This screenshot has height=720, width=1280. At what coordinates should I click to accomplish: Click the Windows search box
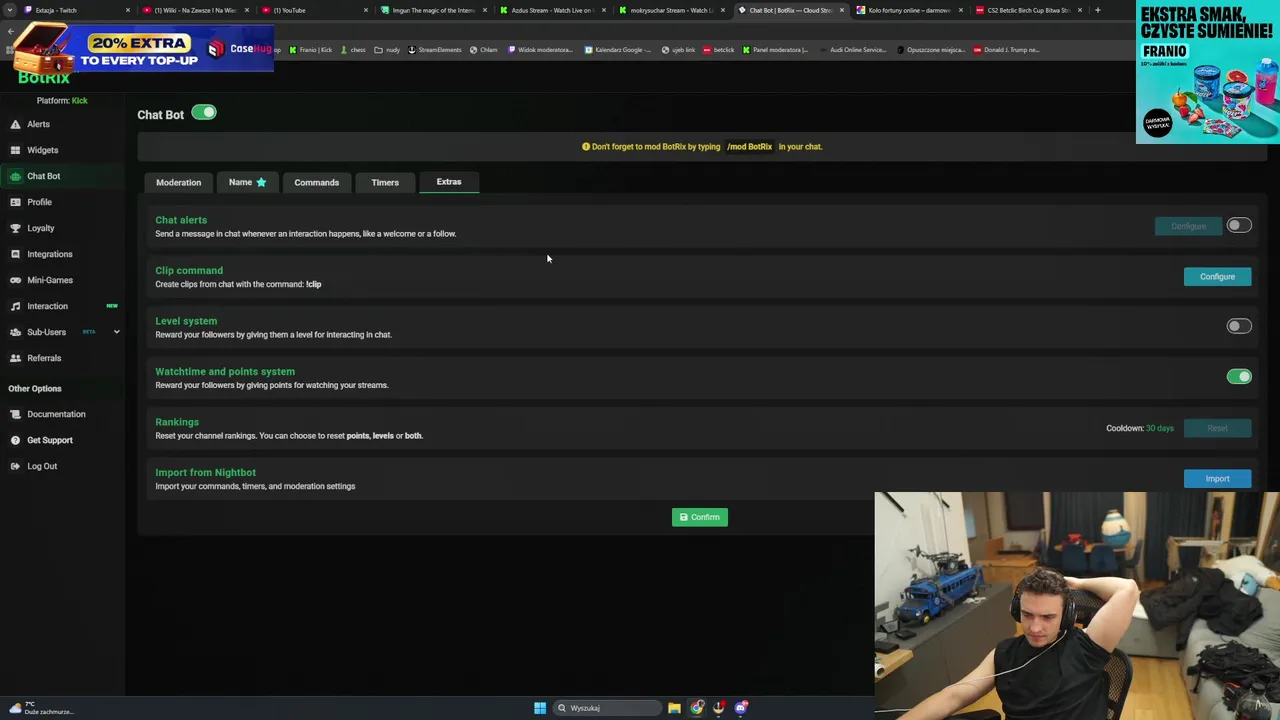[608, 708]
